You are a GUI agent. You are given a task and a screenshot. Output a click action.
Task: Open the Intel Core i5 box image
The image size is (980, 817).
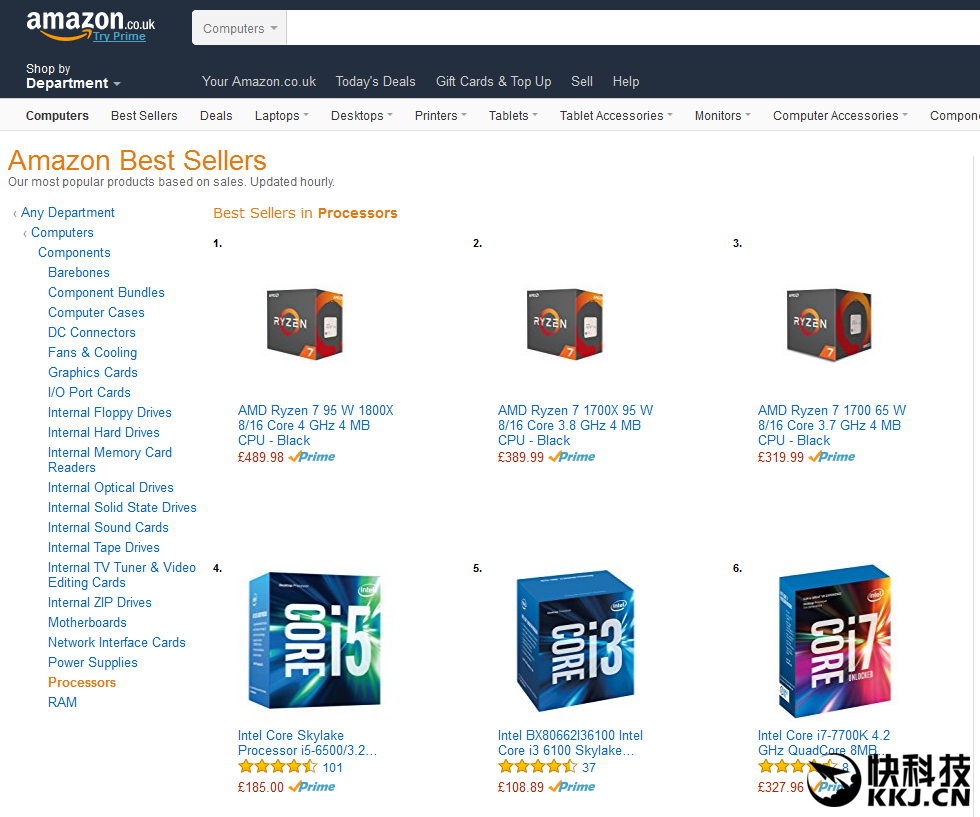315,639
